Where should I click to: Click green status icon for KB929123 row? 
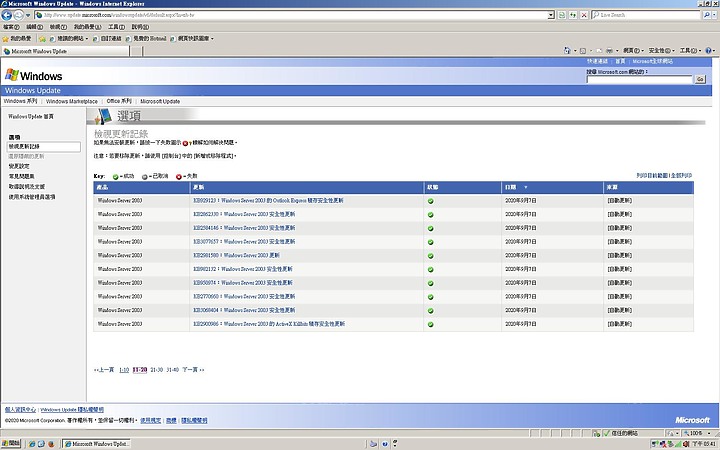(x=431, y=201)
